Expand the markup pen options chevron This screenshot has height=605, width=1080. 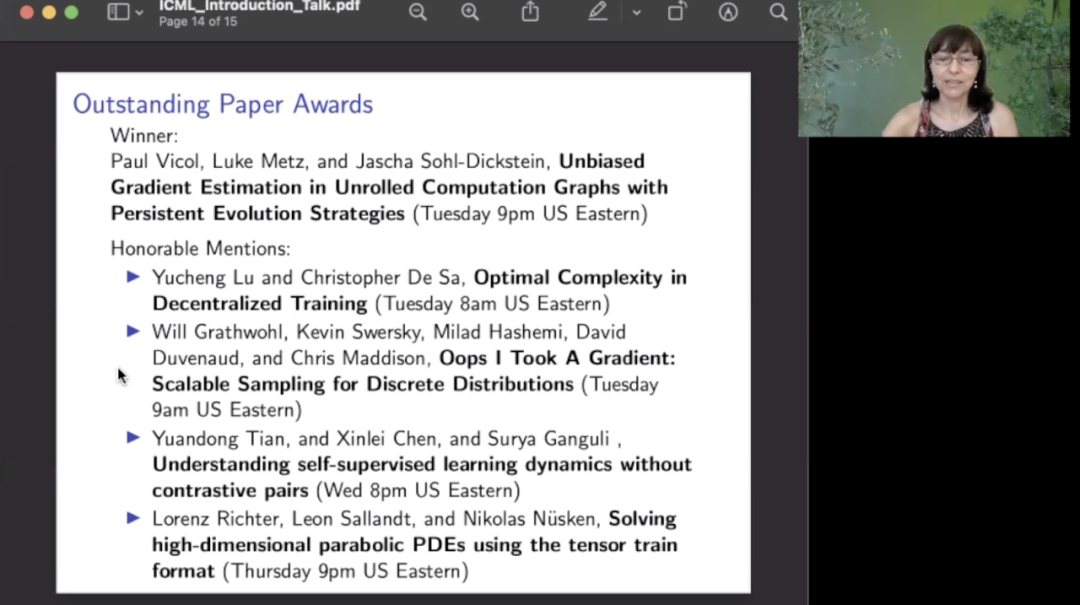tap(636, 12)
